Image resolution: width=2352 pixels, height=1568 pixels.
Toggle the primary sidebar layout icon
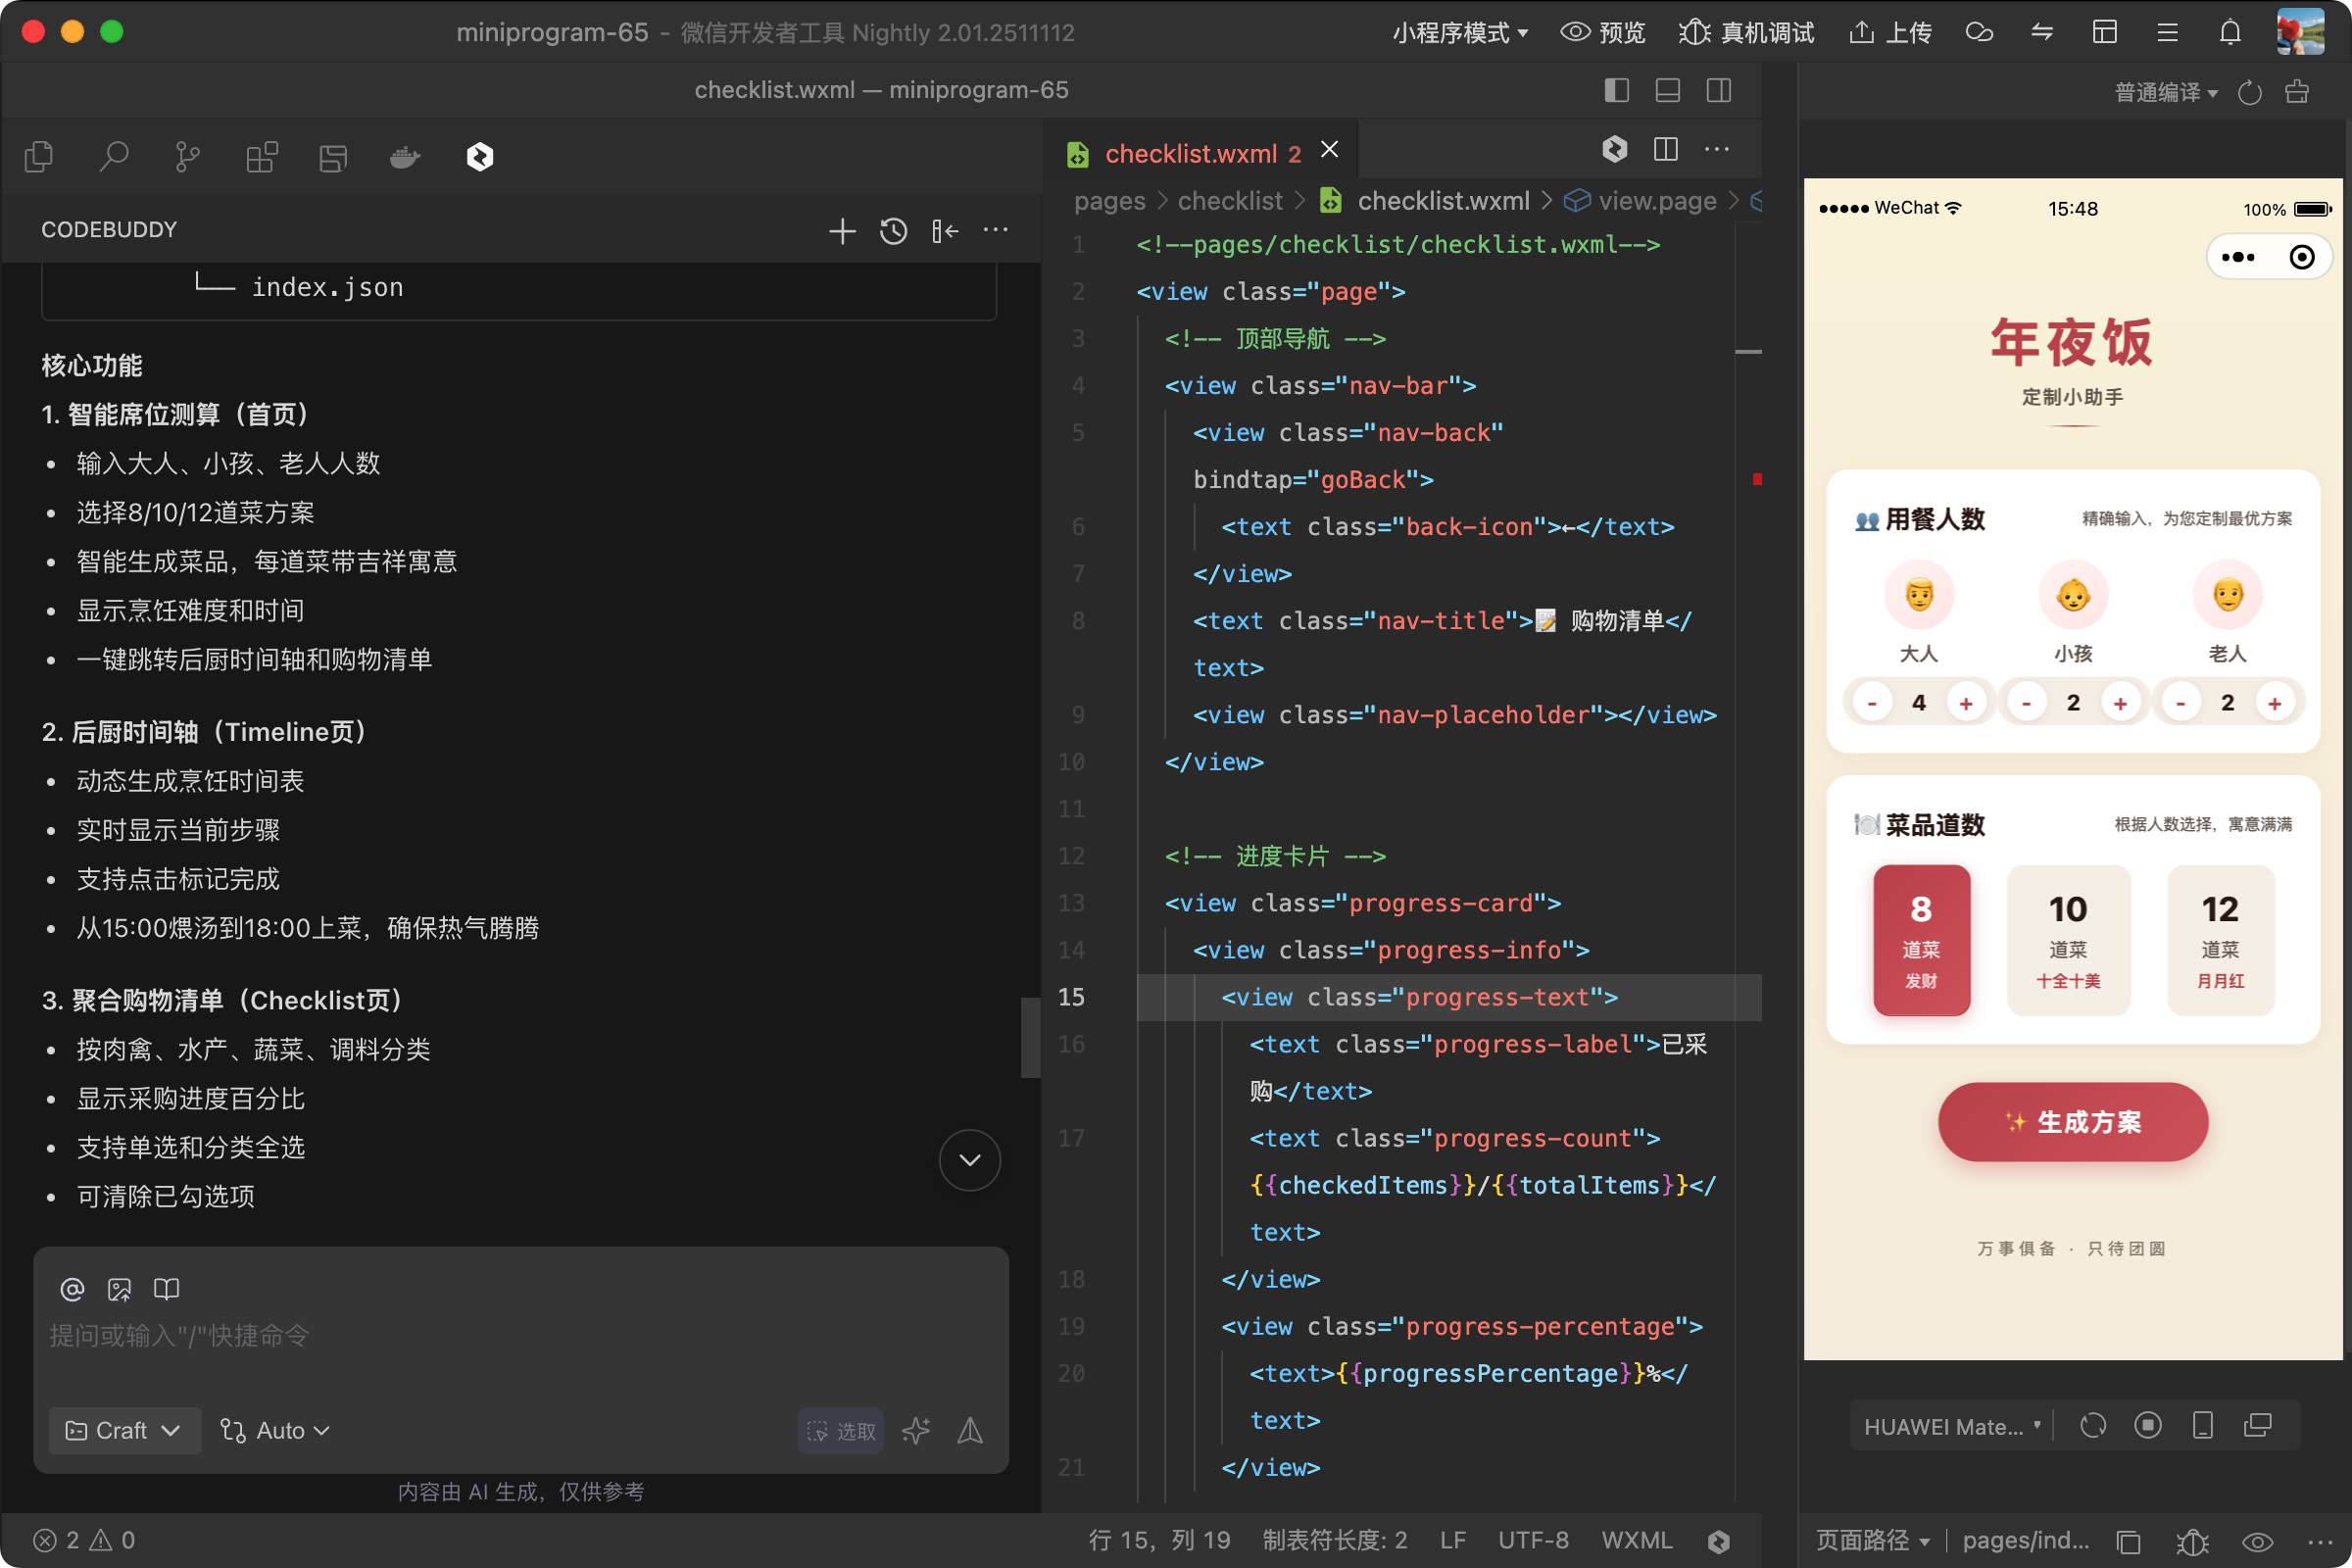pyautogui.click(x=1616, y=90)
